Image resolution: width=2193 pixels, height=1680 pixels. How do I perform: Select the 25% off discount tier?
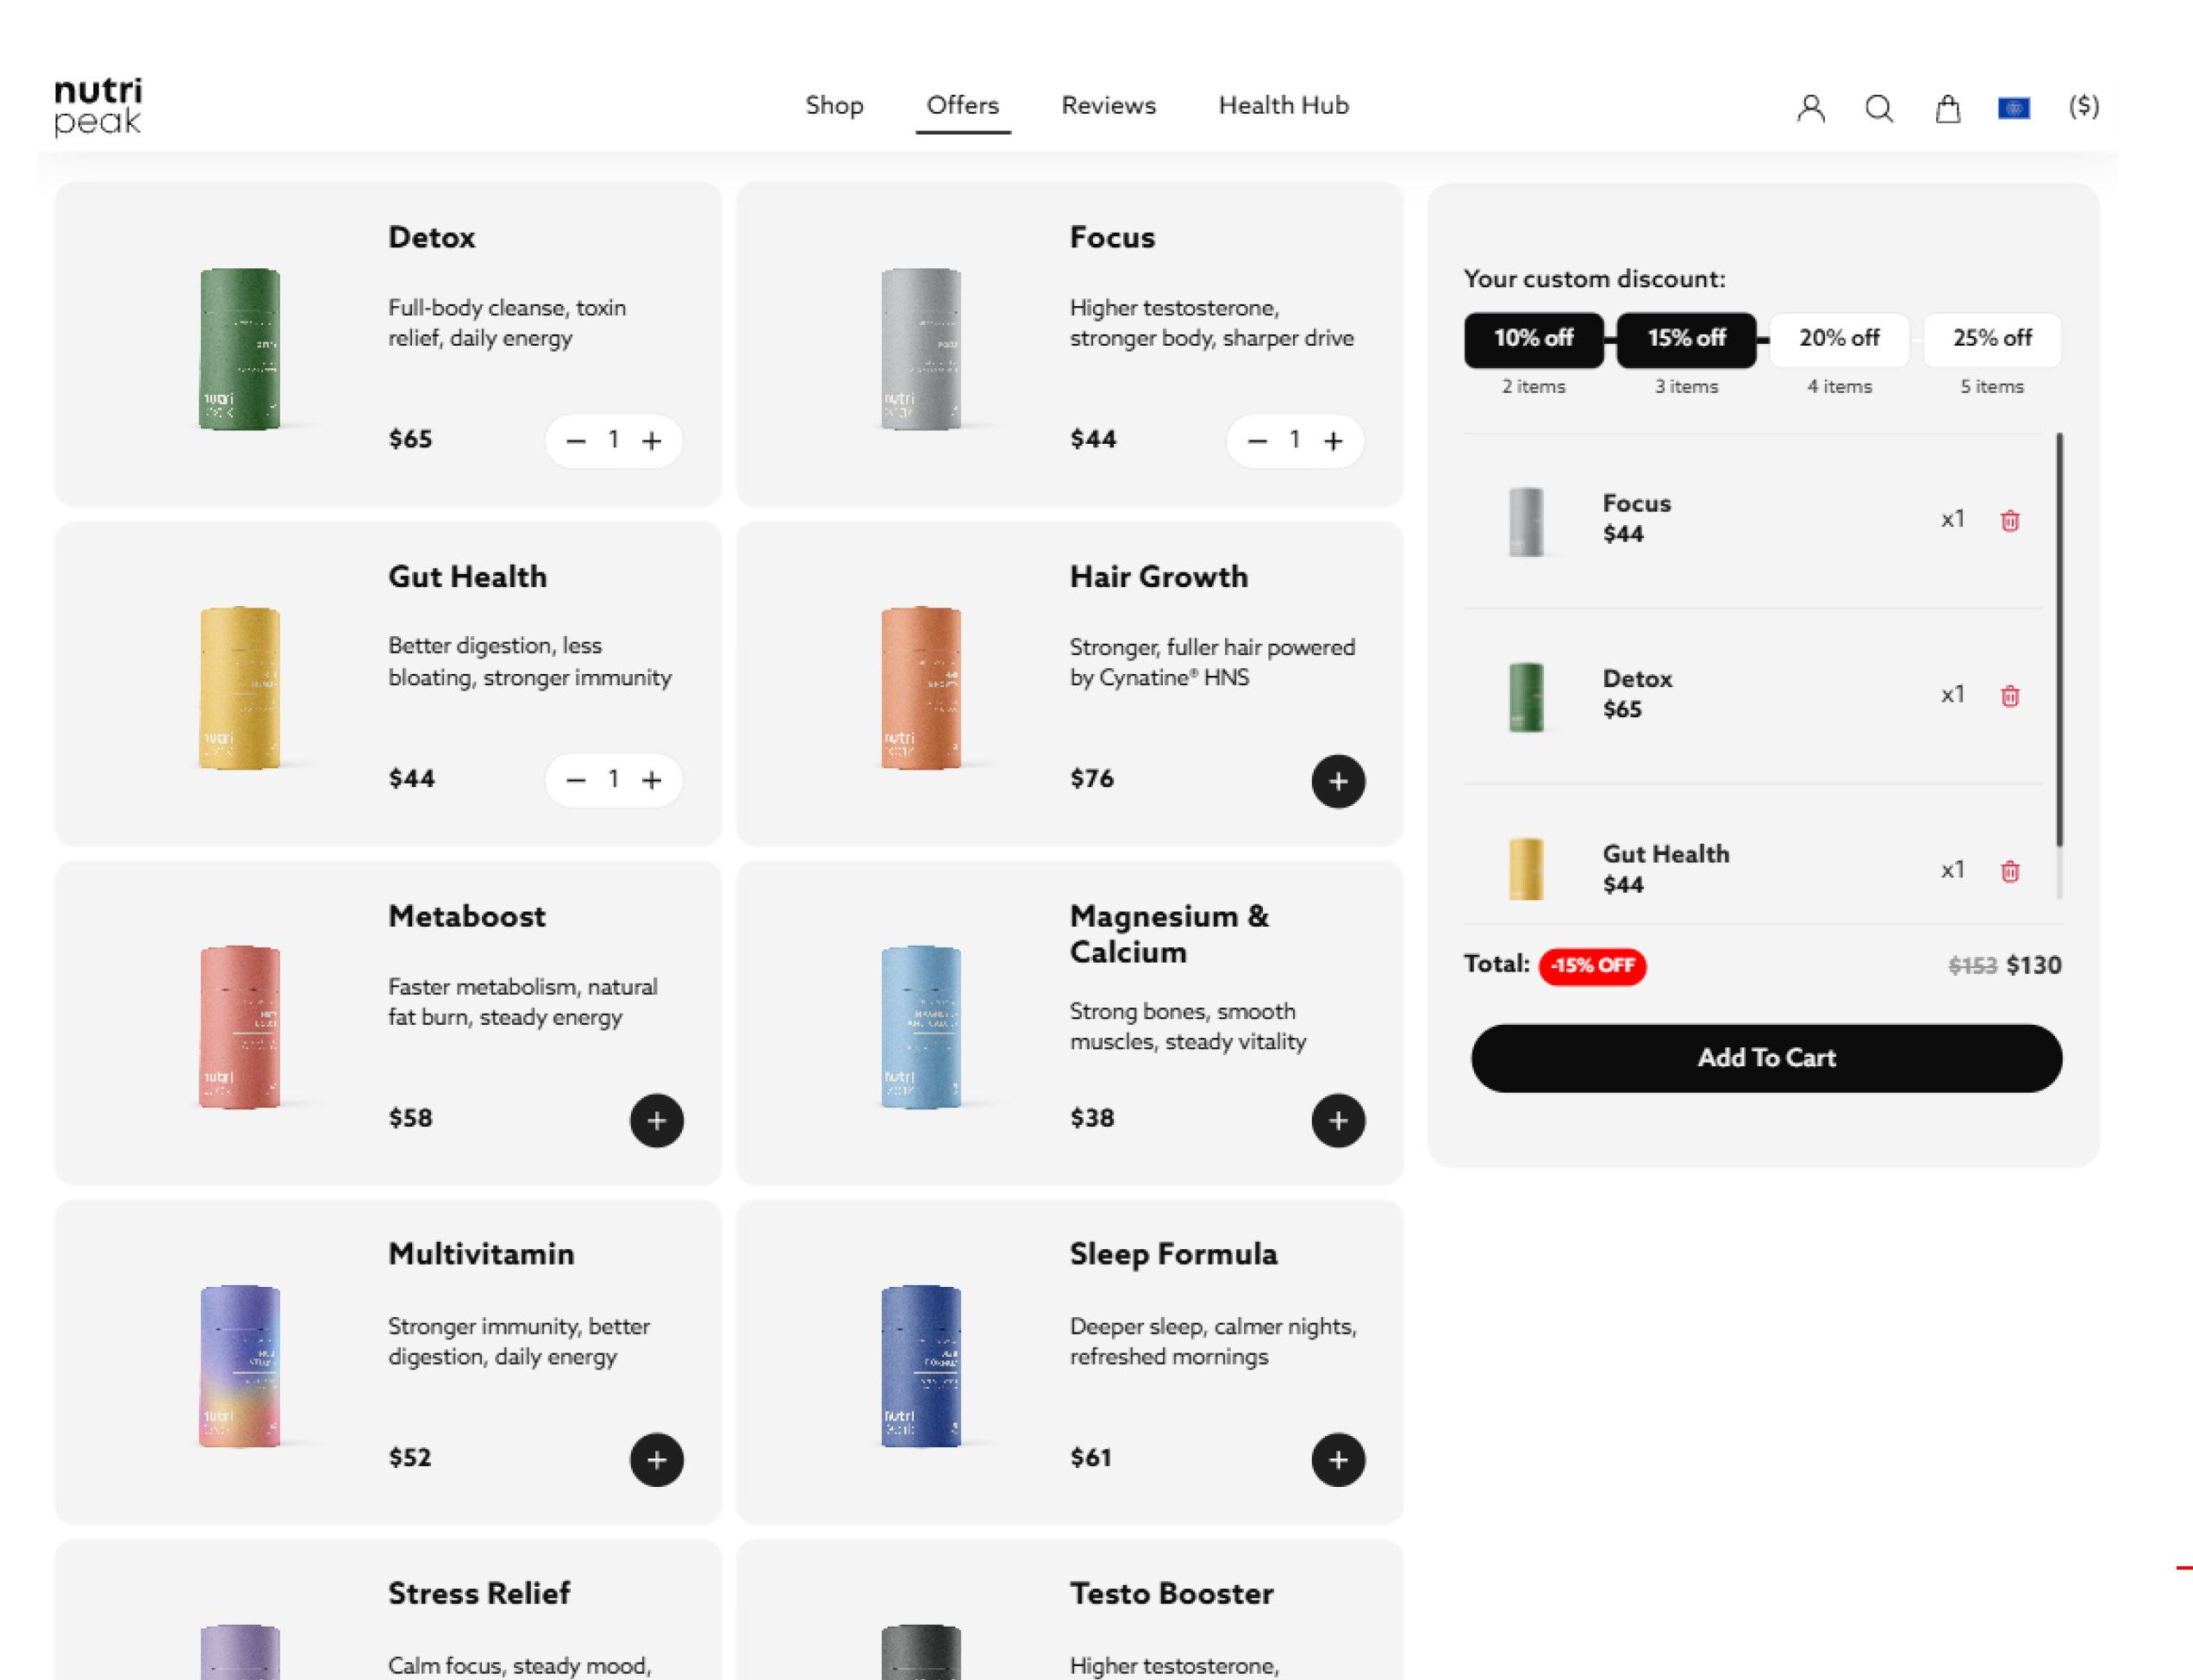[x=1991, y=339]
